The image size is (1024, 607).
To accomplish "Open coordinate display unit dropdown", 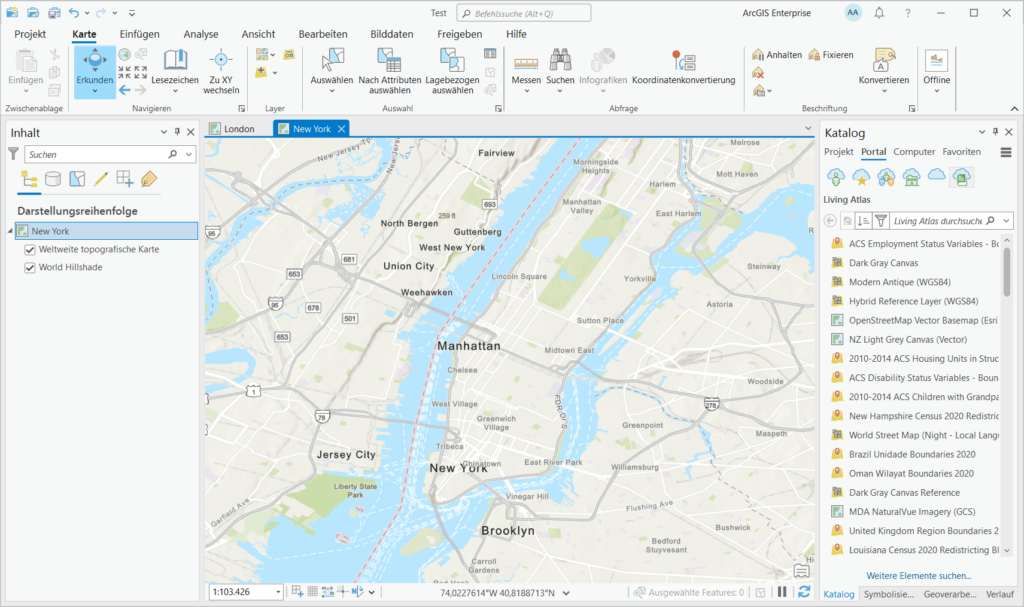I will (x=566, y=593).
